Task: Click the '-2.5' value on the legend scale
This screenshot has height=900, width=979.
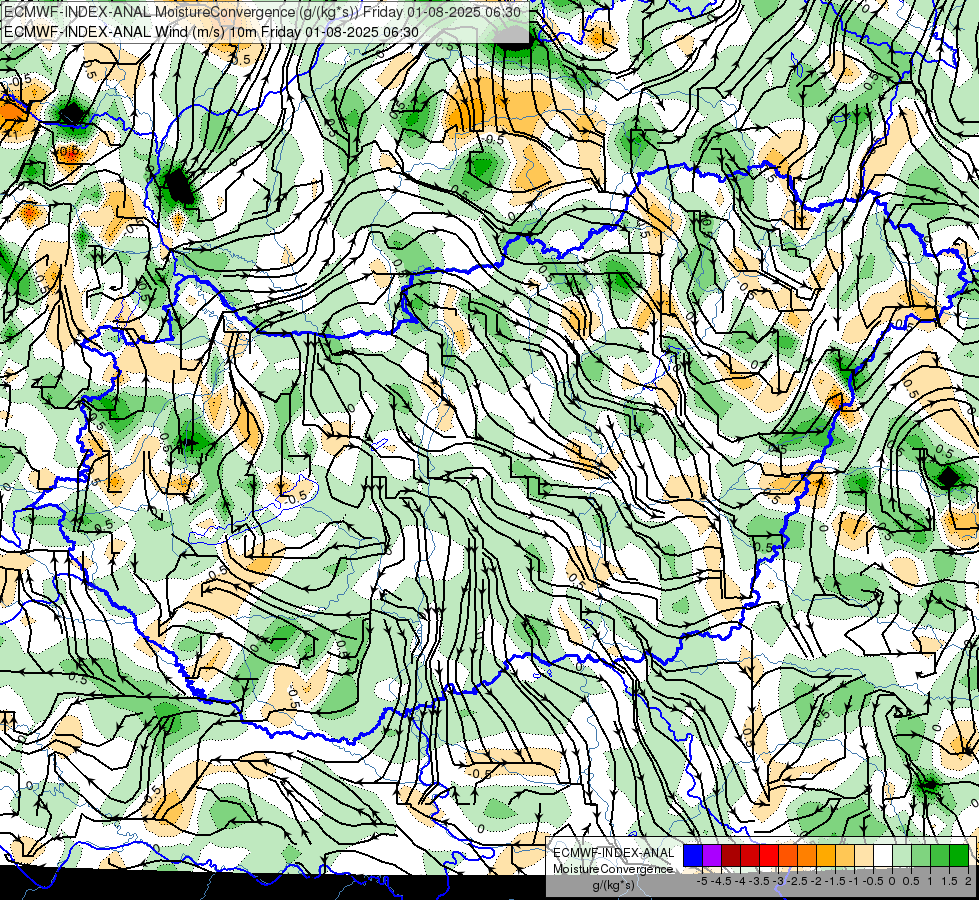Action: pyautogui.click(x=798, y=881)
